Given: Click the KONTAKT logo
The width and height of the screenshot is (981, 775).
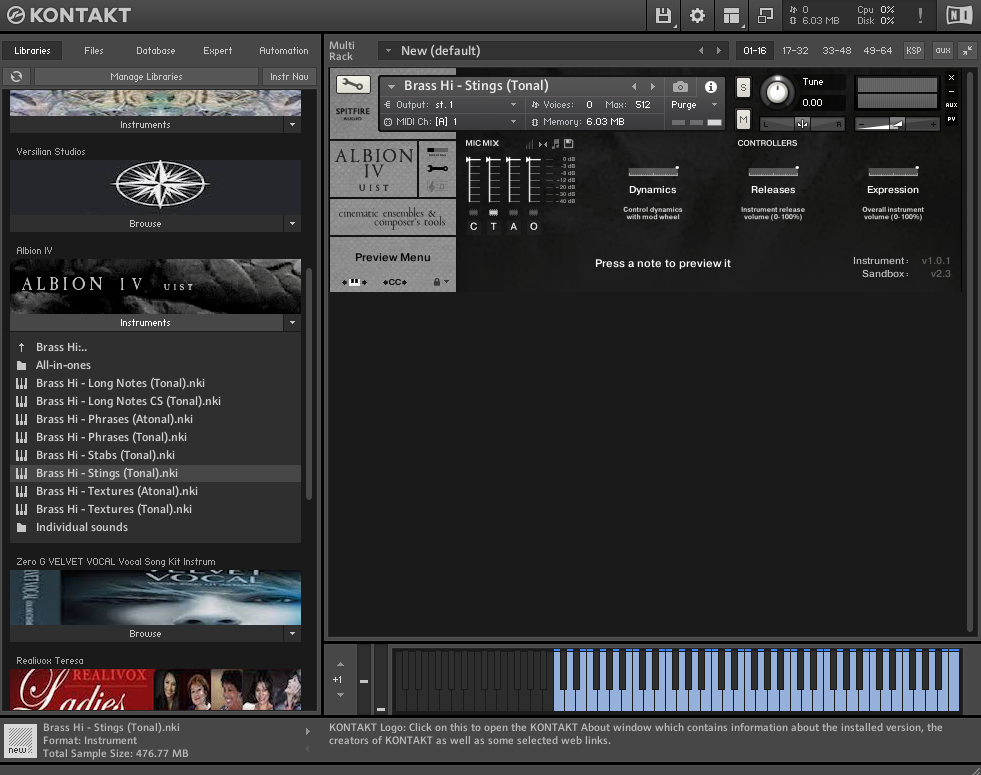Looking at the screenshot, I should tap(68, 15).
